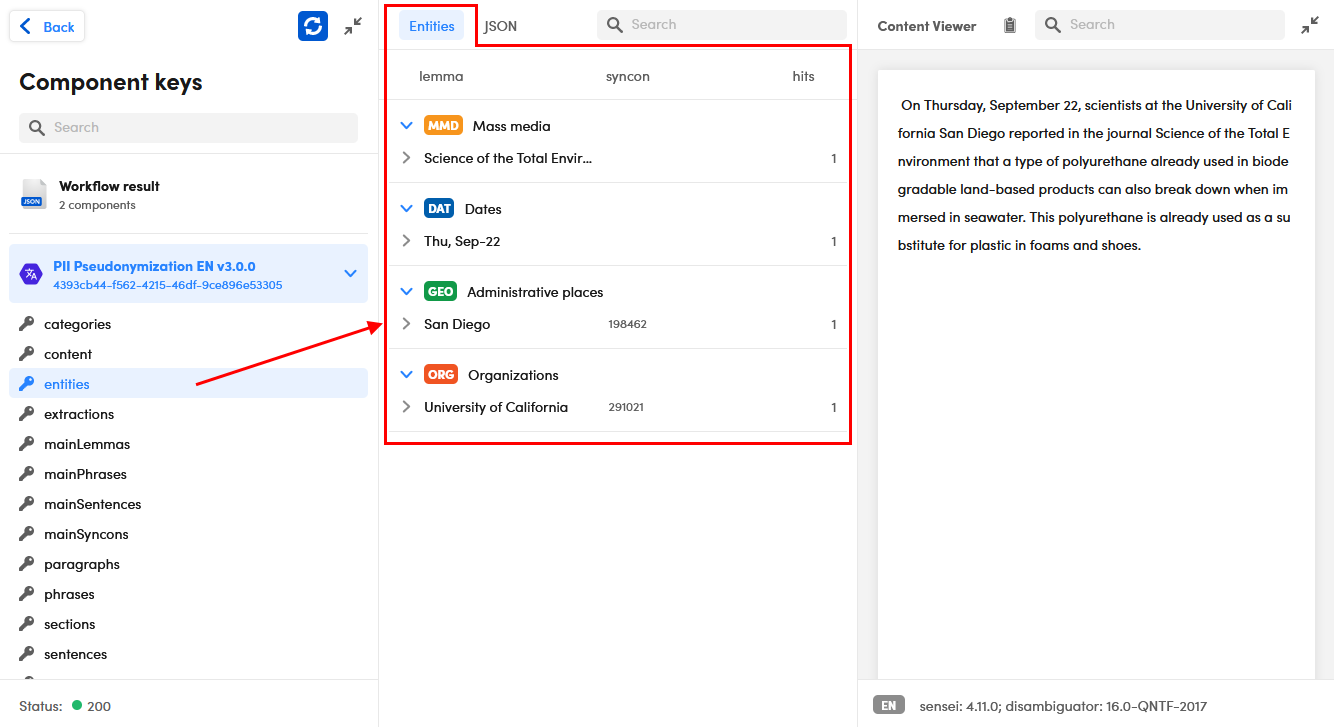
Task: Select the mainSentences key
Action: pyautogui.click(x=92, y=504)
